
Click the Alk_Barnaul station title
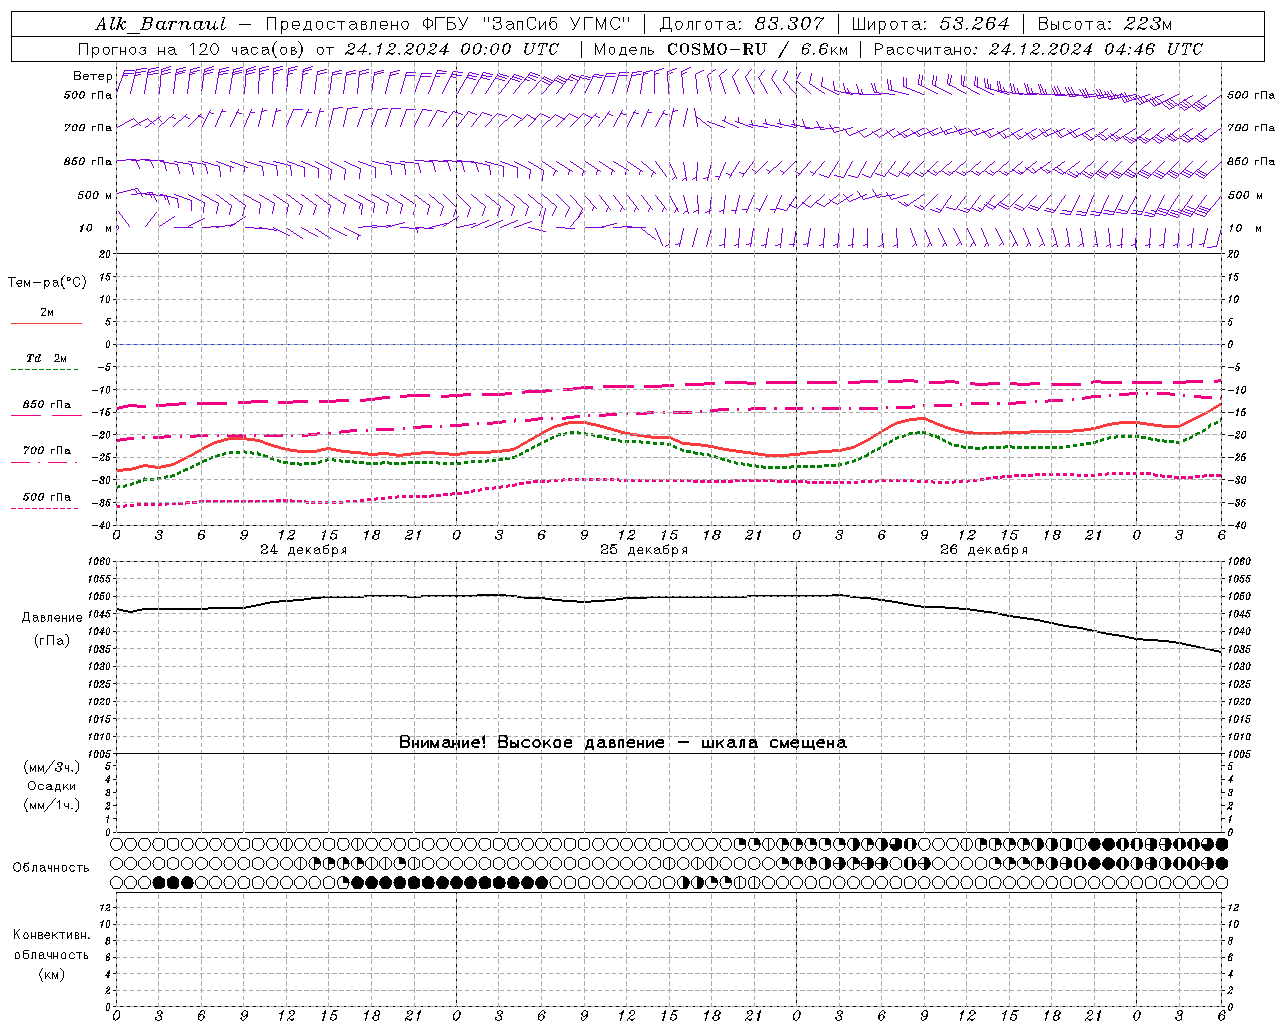tap(161, 24)
